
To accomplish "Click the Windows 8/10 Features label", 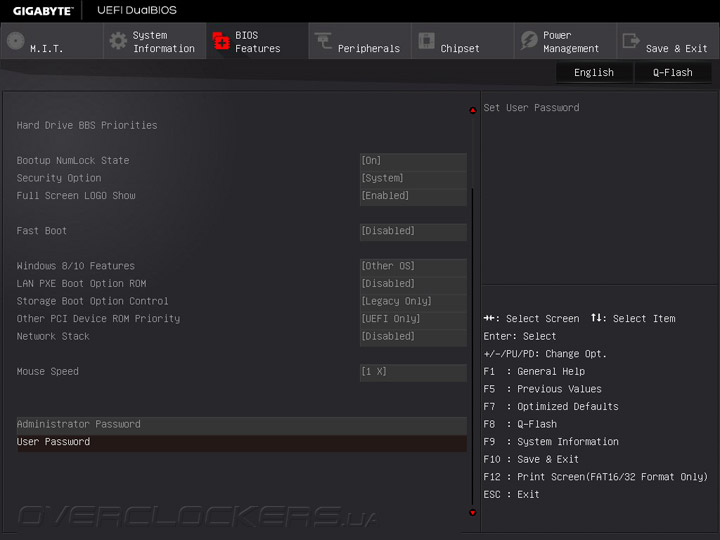I will point(76,266).
